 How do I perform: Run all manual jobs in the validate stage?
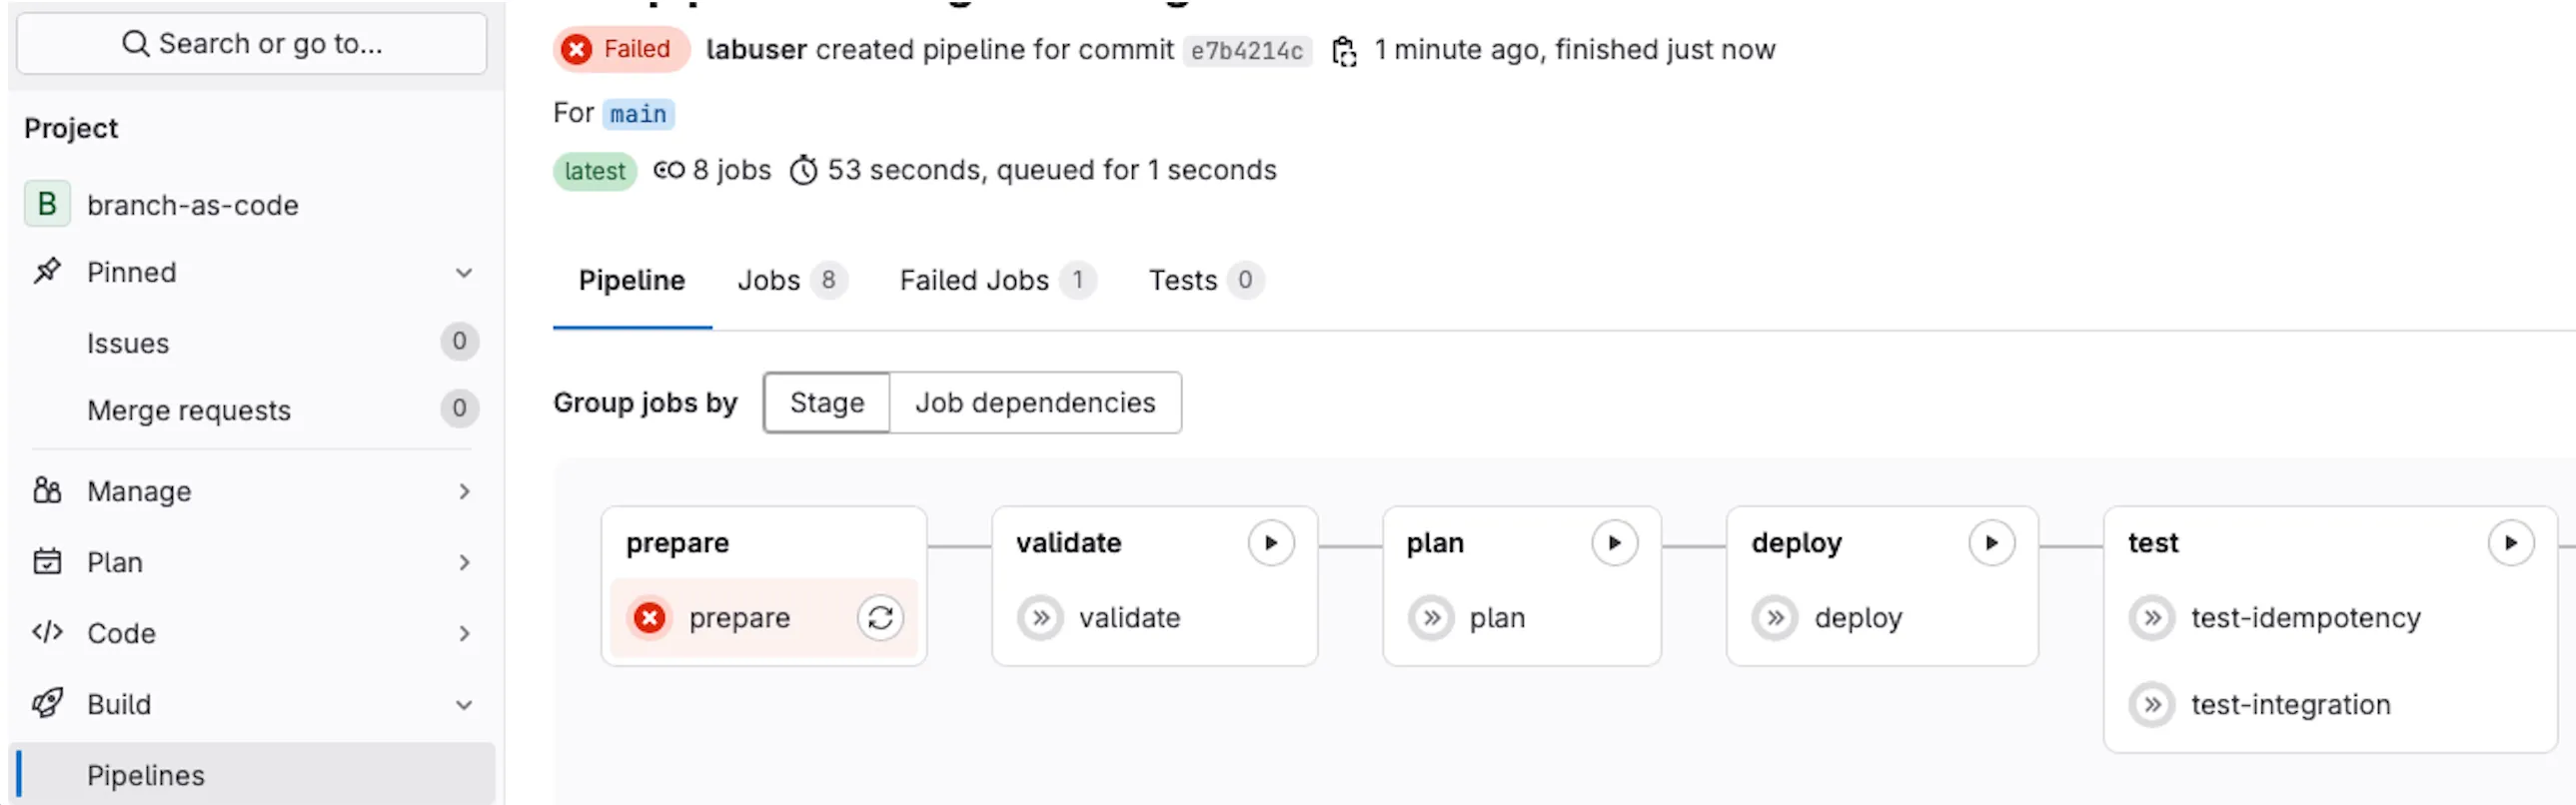click(x=1271, y=542)
